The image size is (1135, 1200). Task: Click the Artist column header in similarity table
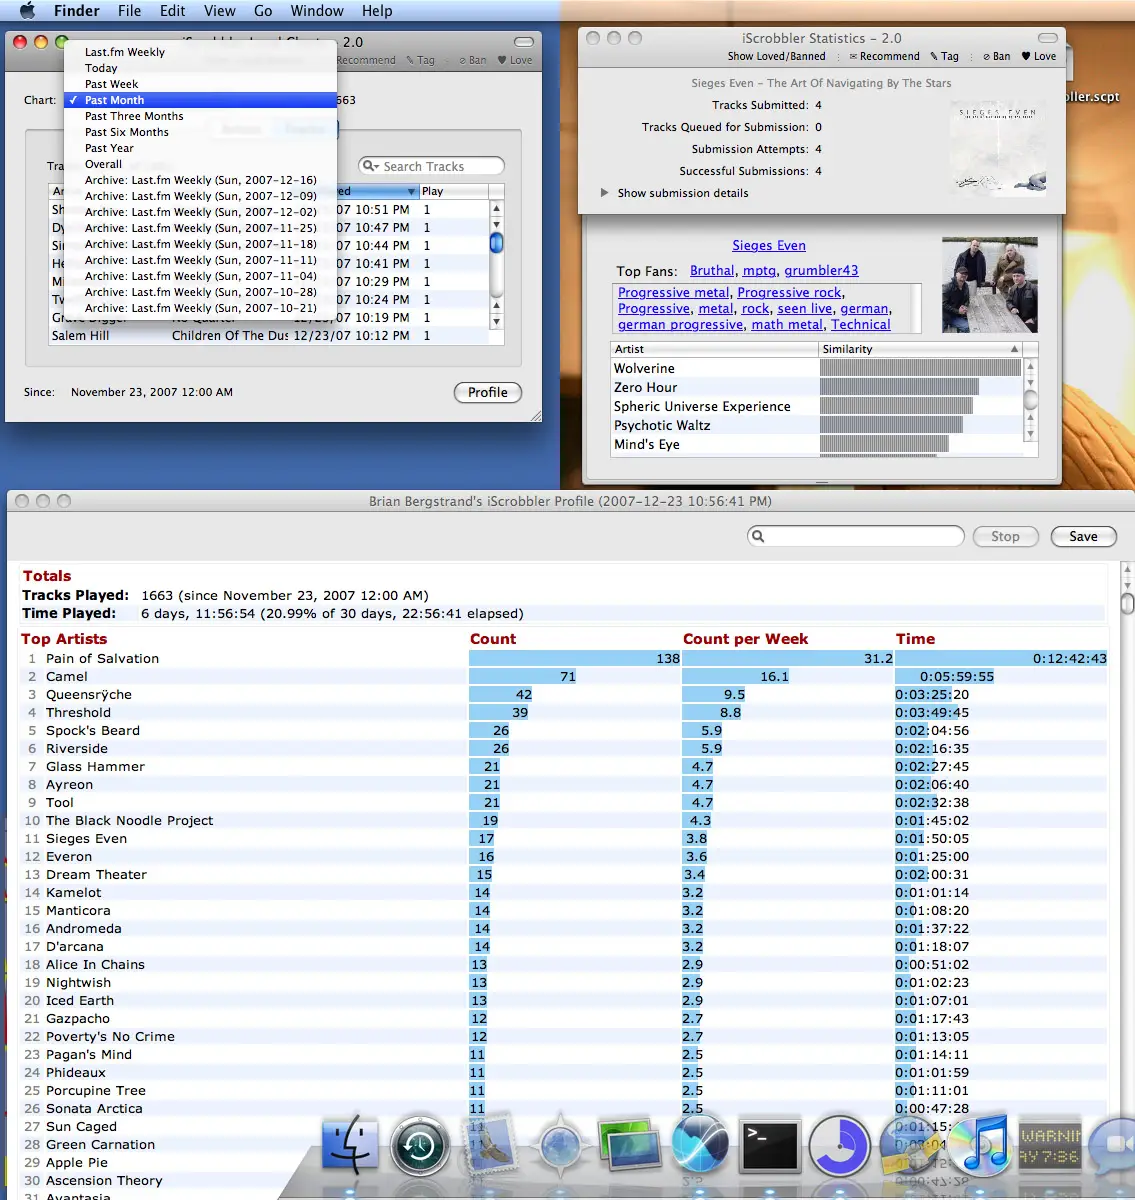click(x=714, y=349)
